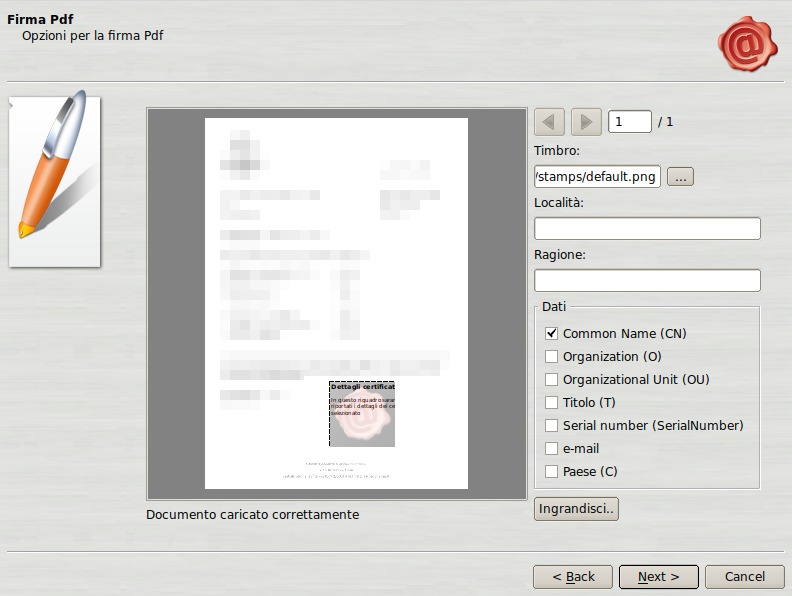Click the page number field
792x596 pixels.
pyautogui.click(x=629, y=122)
